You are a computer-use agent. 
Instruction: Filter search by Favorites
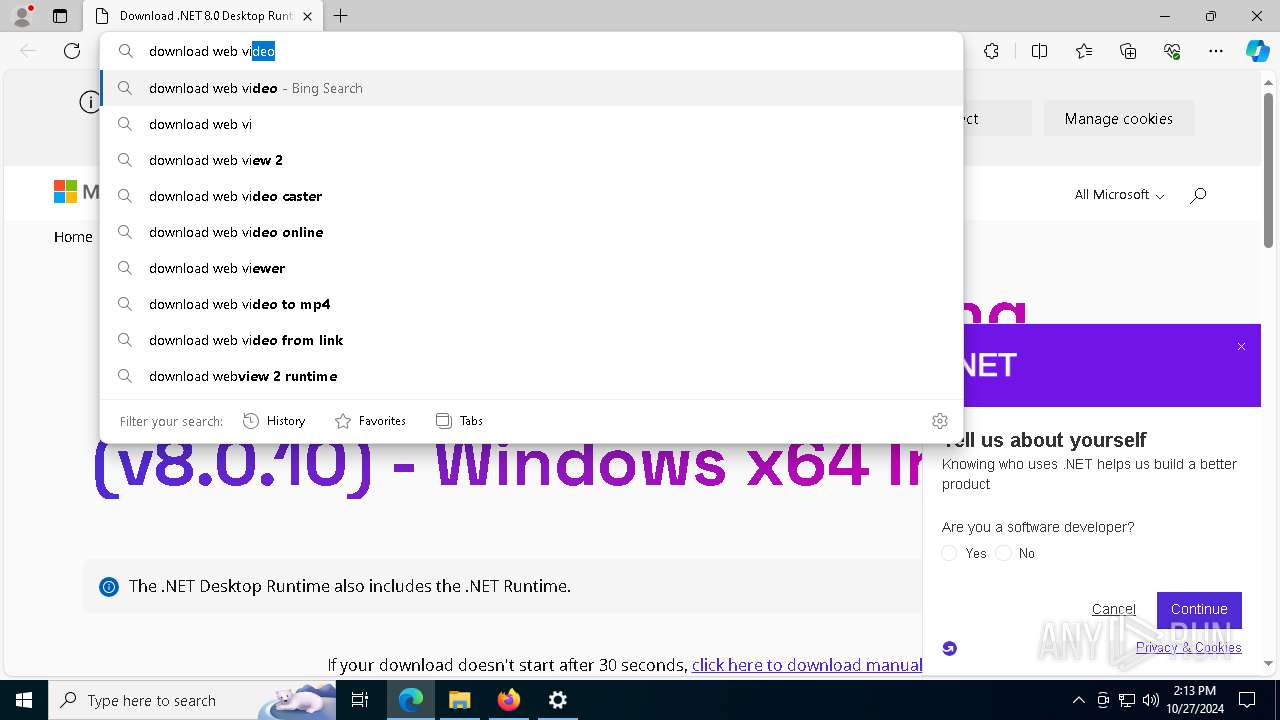pos(370,421)
